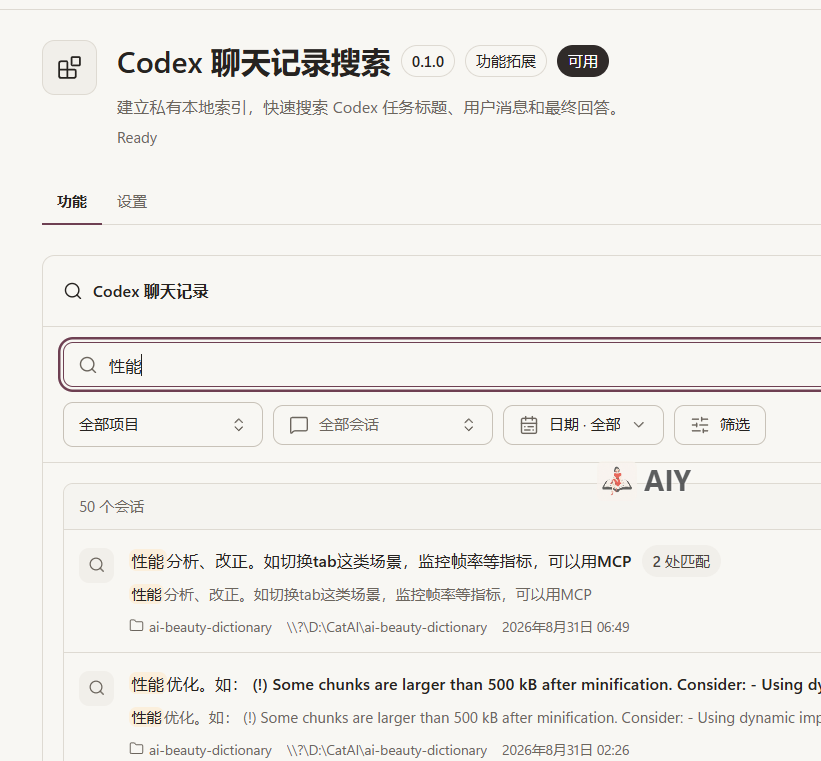Click the 功能拓展 tag badge
This screenshot has width=821, height=761.
coord(506,61)
